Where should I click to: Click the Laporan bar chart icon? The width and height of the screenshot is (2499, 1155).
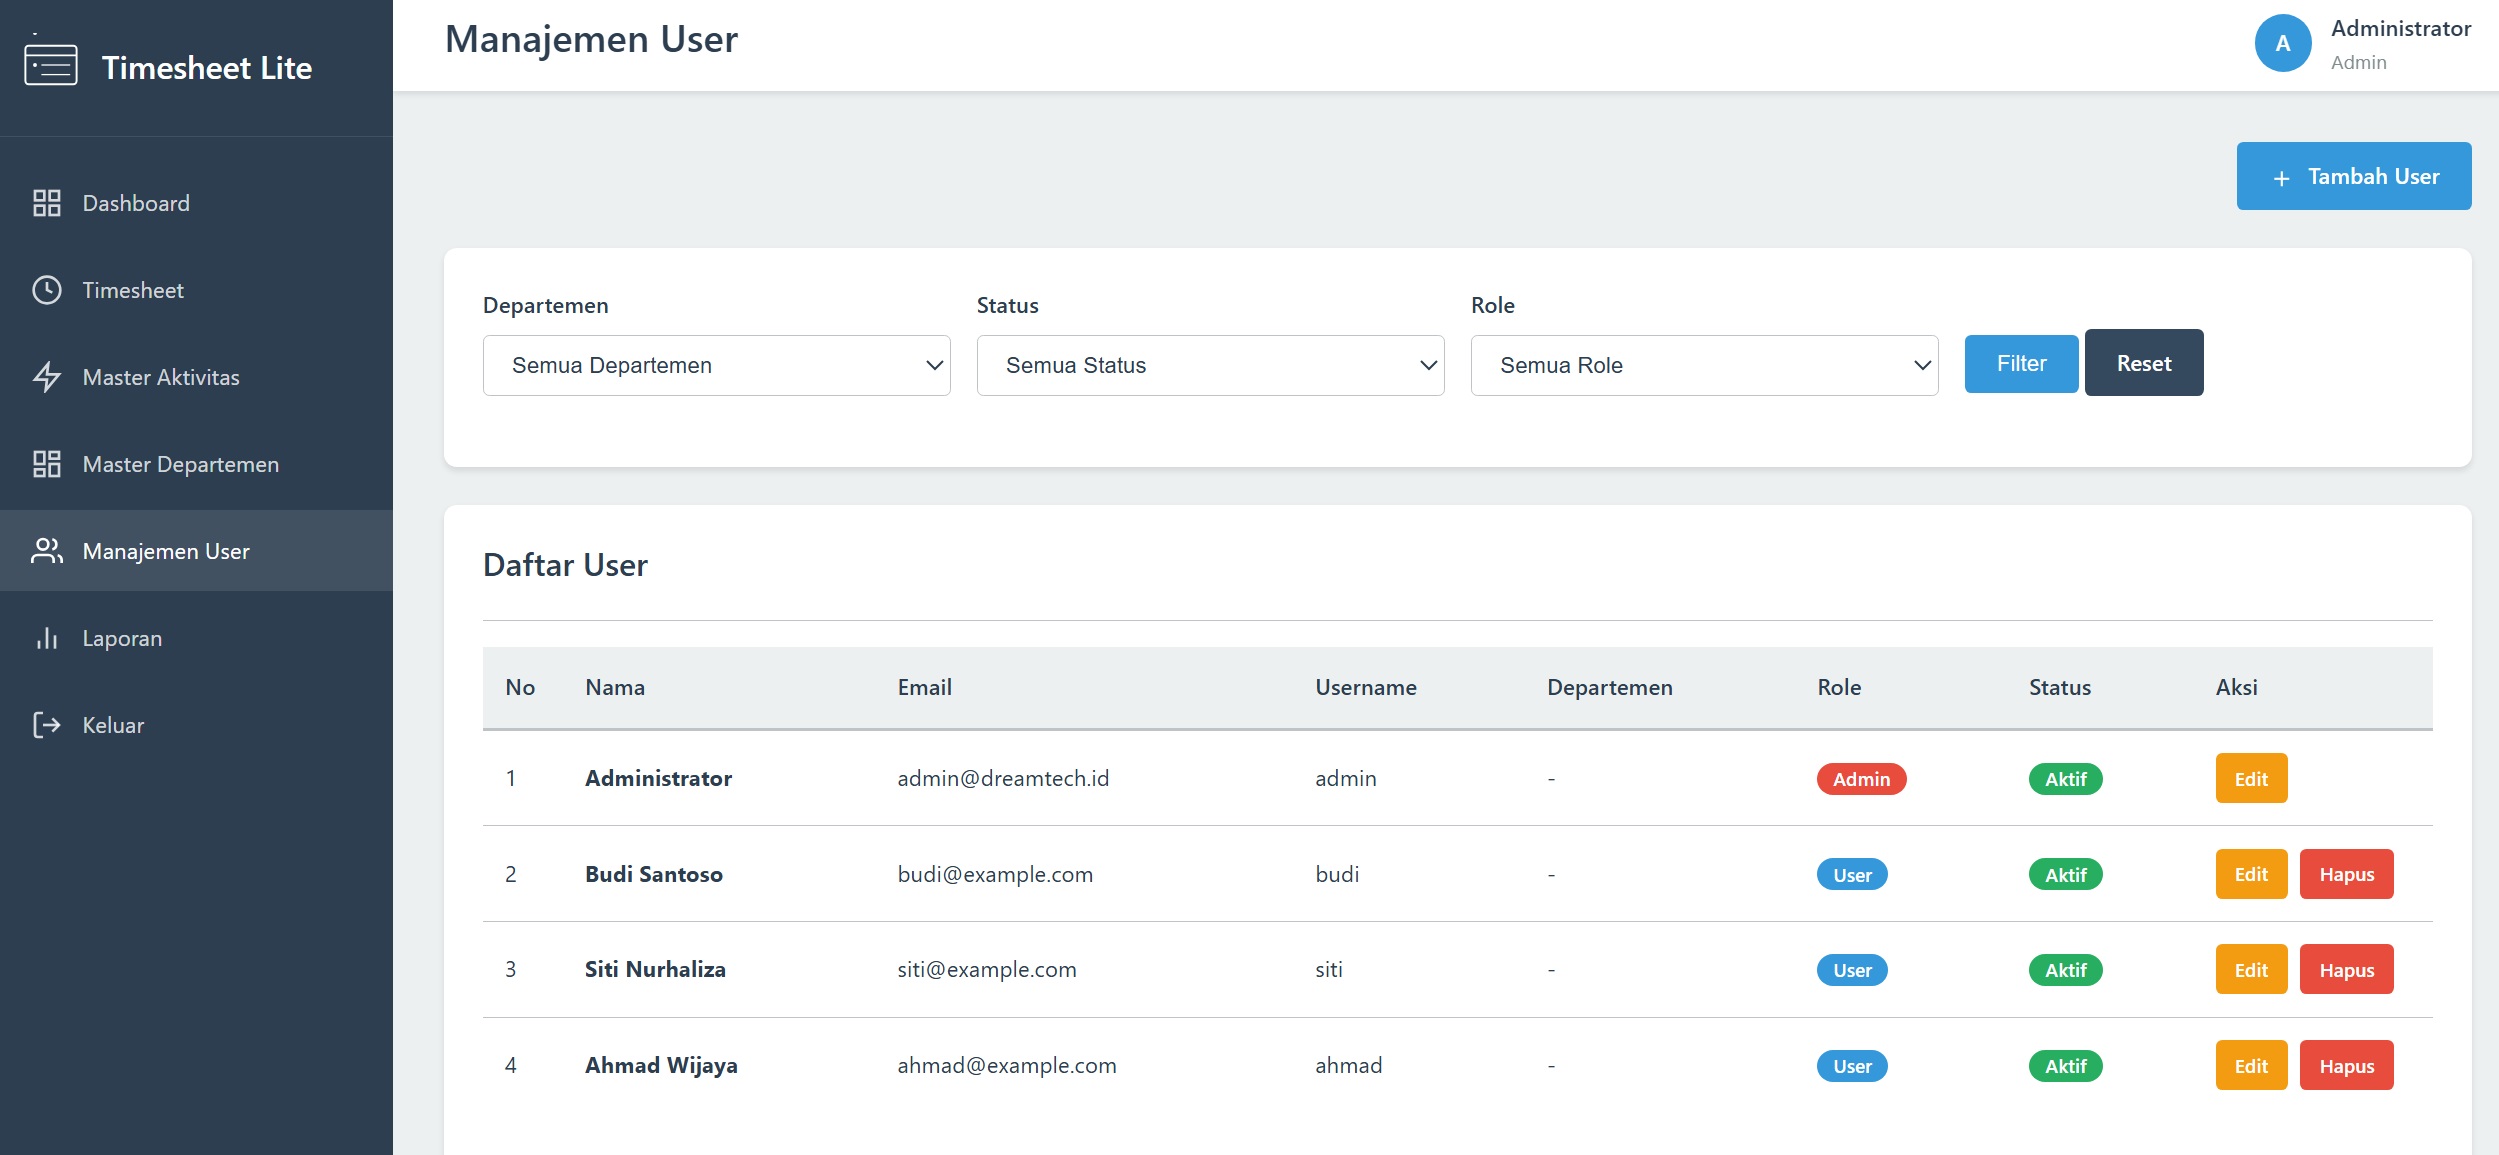(x=47, y=638)
